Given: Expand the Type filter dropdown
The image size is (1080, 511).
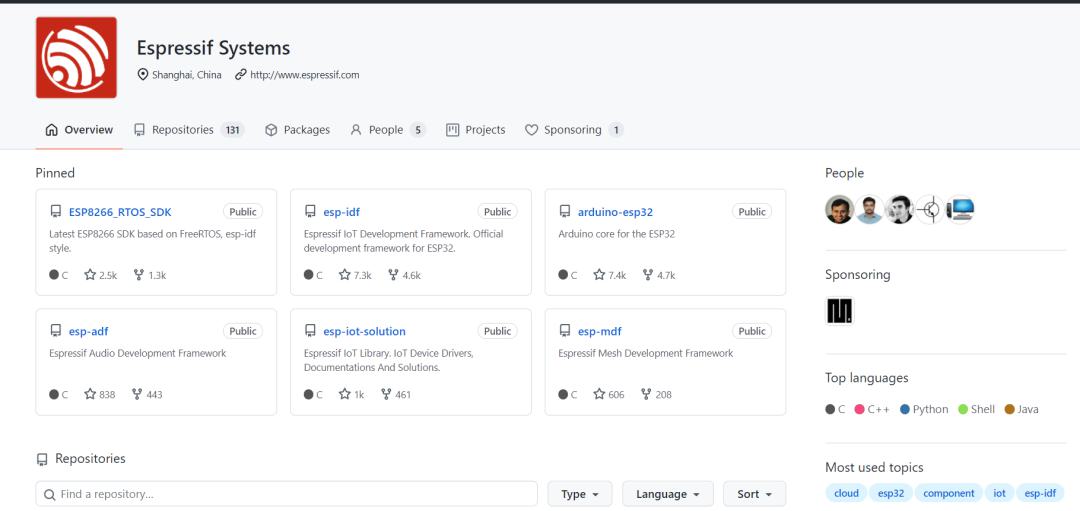Looking at the screenshot, I should click(x=579, y=494).
